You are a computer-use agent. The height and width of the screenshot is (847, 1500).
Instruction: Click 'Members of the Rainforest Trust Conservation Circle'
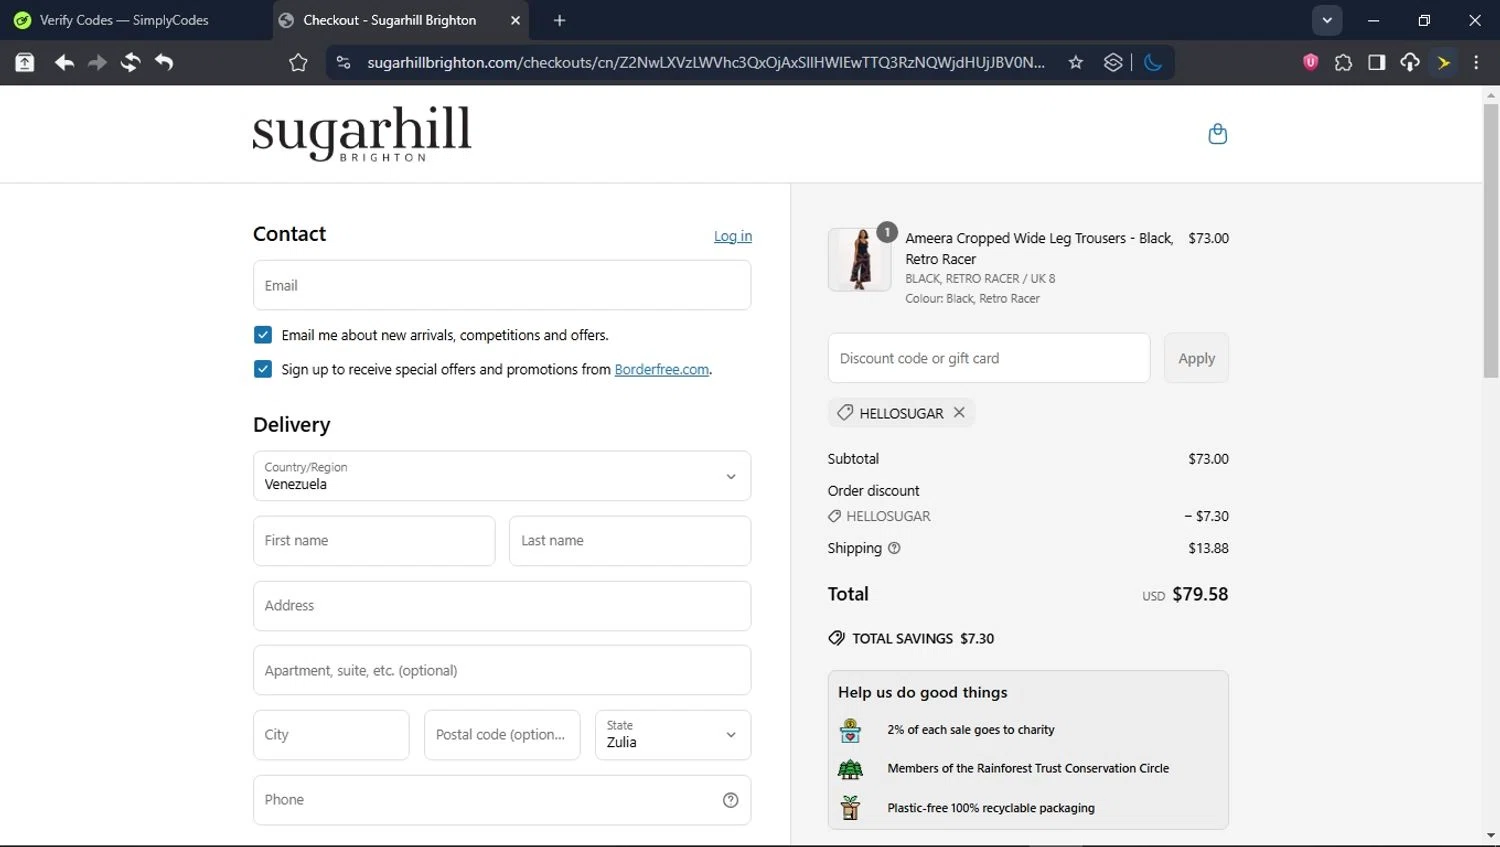point(1028,768)
